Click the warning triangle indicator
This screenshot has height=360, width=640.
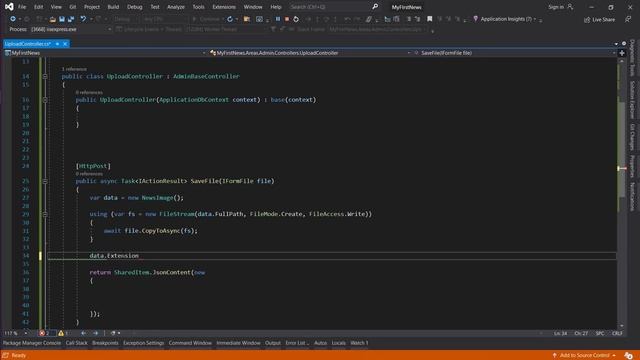(61, 333)
